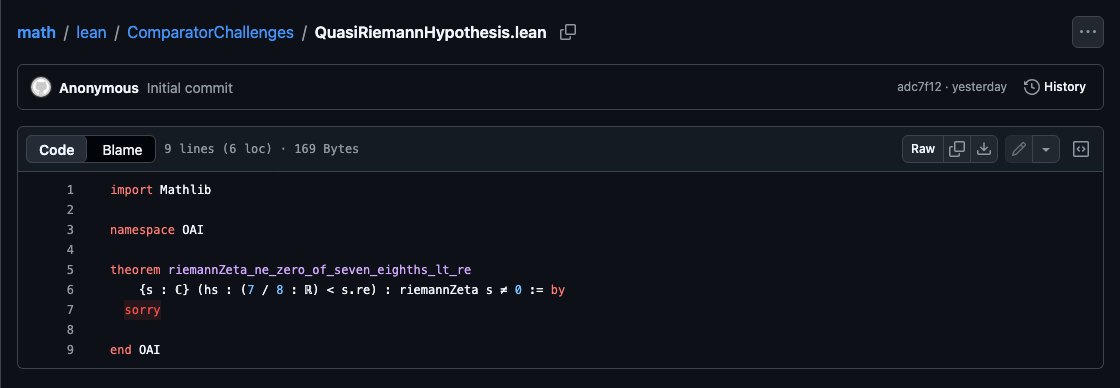
Task: Open the Raw file view
Action: coord(923,149)
